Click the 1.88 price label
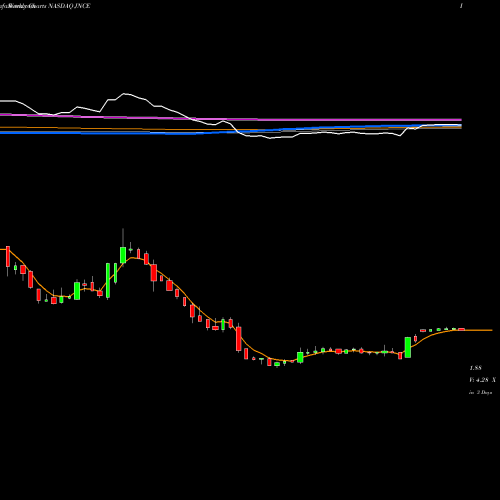The height and width of the screenshot is (500, 500). pos(475,368)
